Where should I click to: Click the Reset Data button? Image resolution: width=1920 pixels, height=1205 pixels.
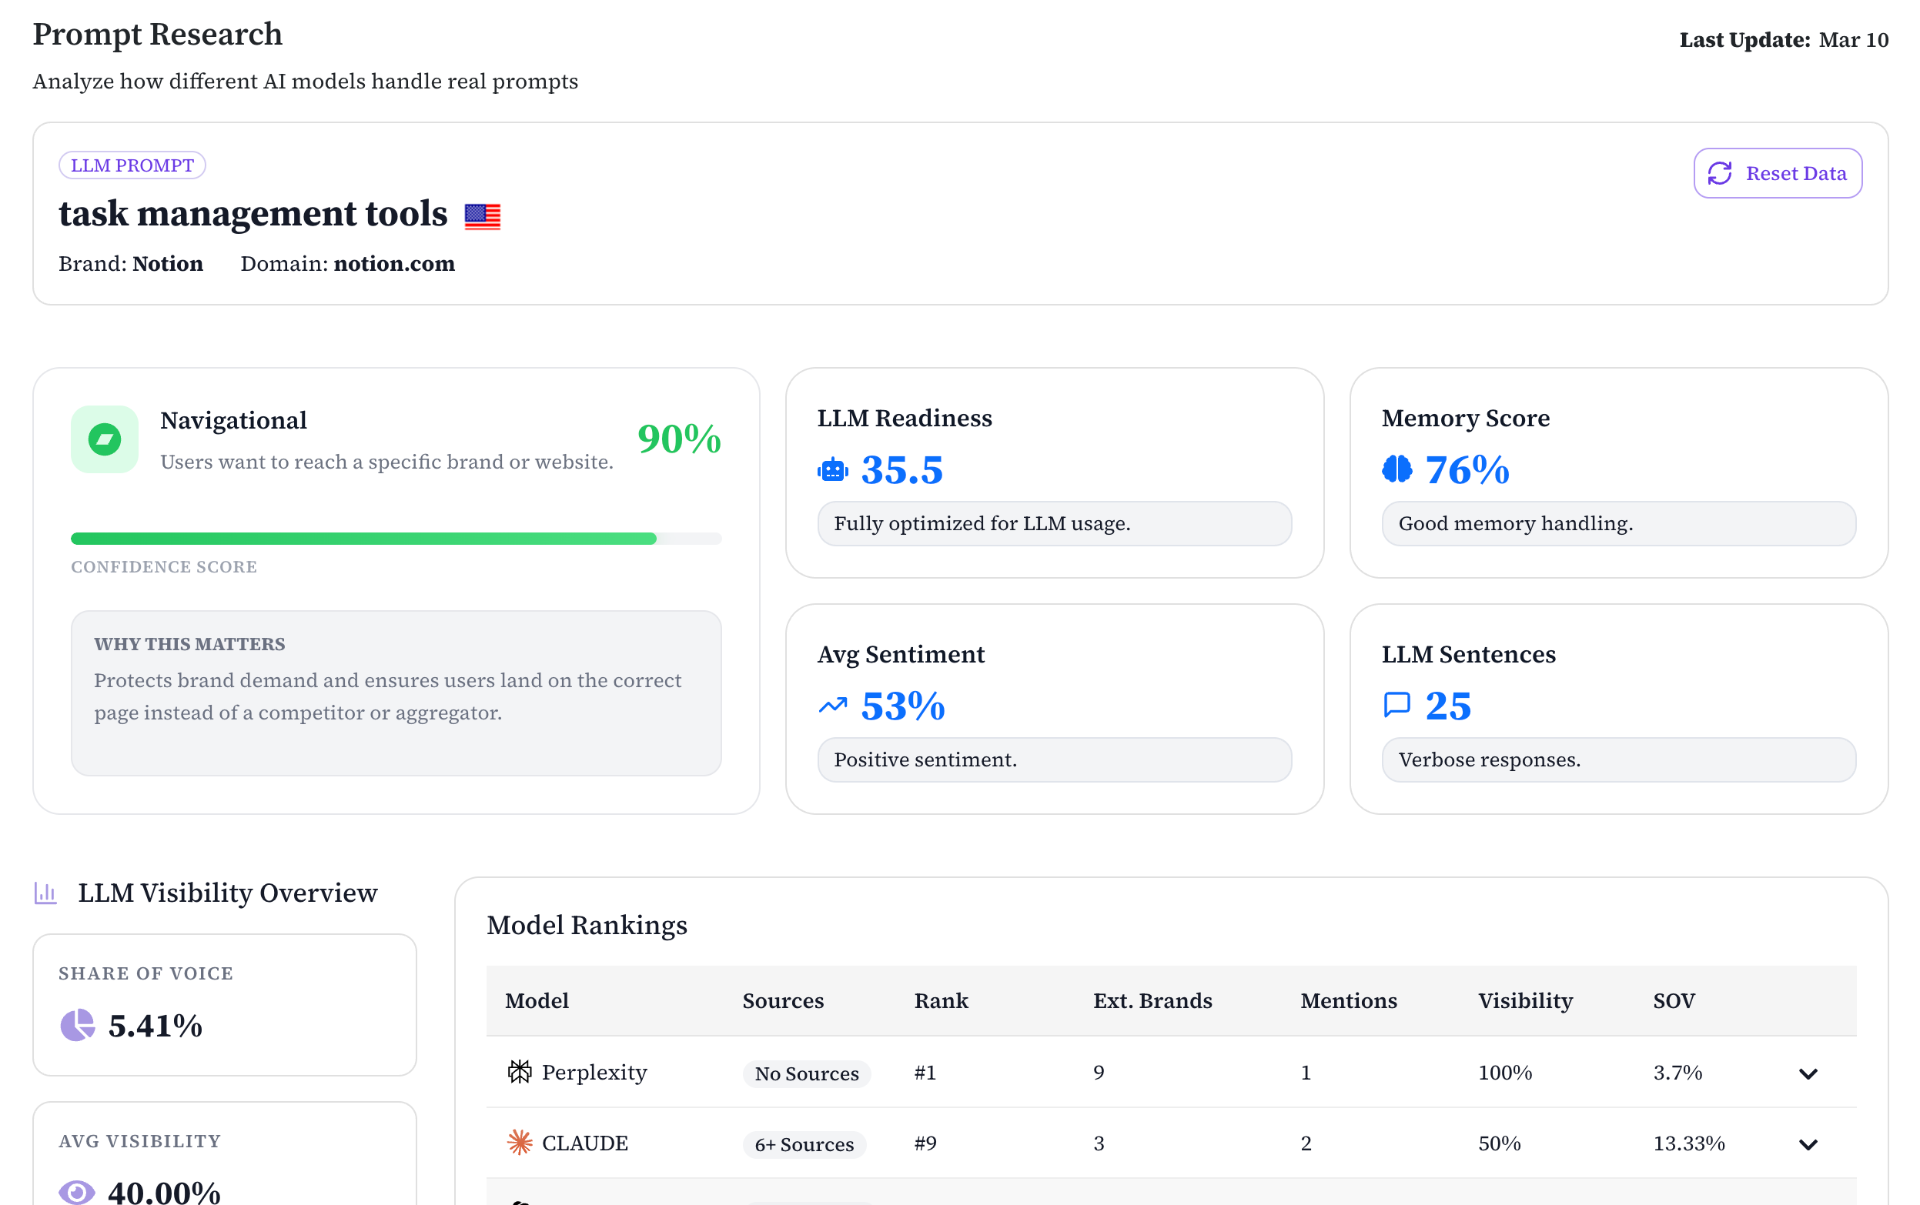click(x=1777, y=173)
